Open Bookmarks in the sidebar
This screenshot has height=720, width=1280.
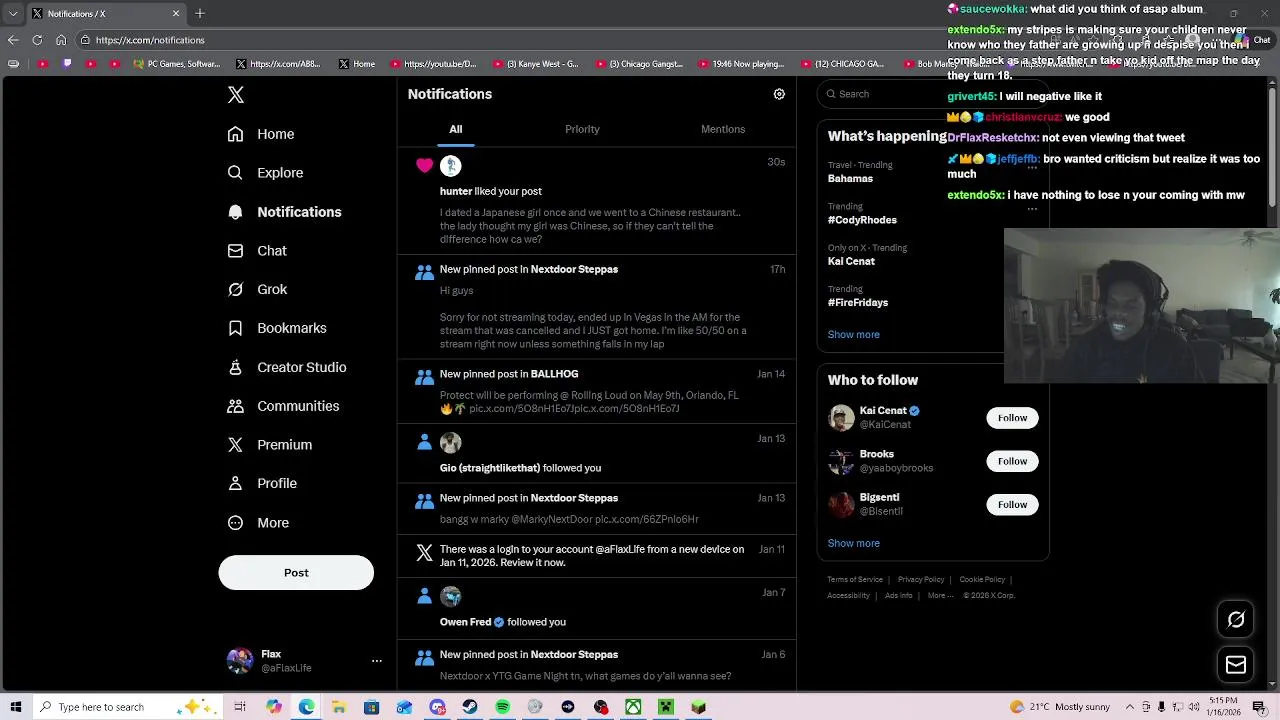(x=277, y=328)
